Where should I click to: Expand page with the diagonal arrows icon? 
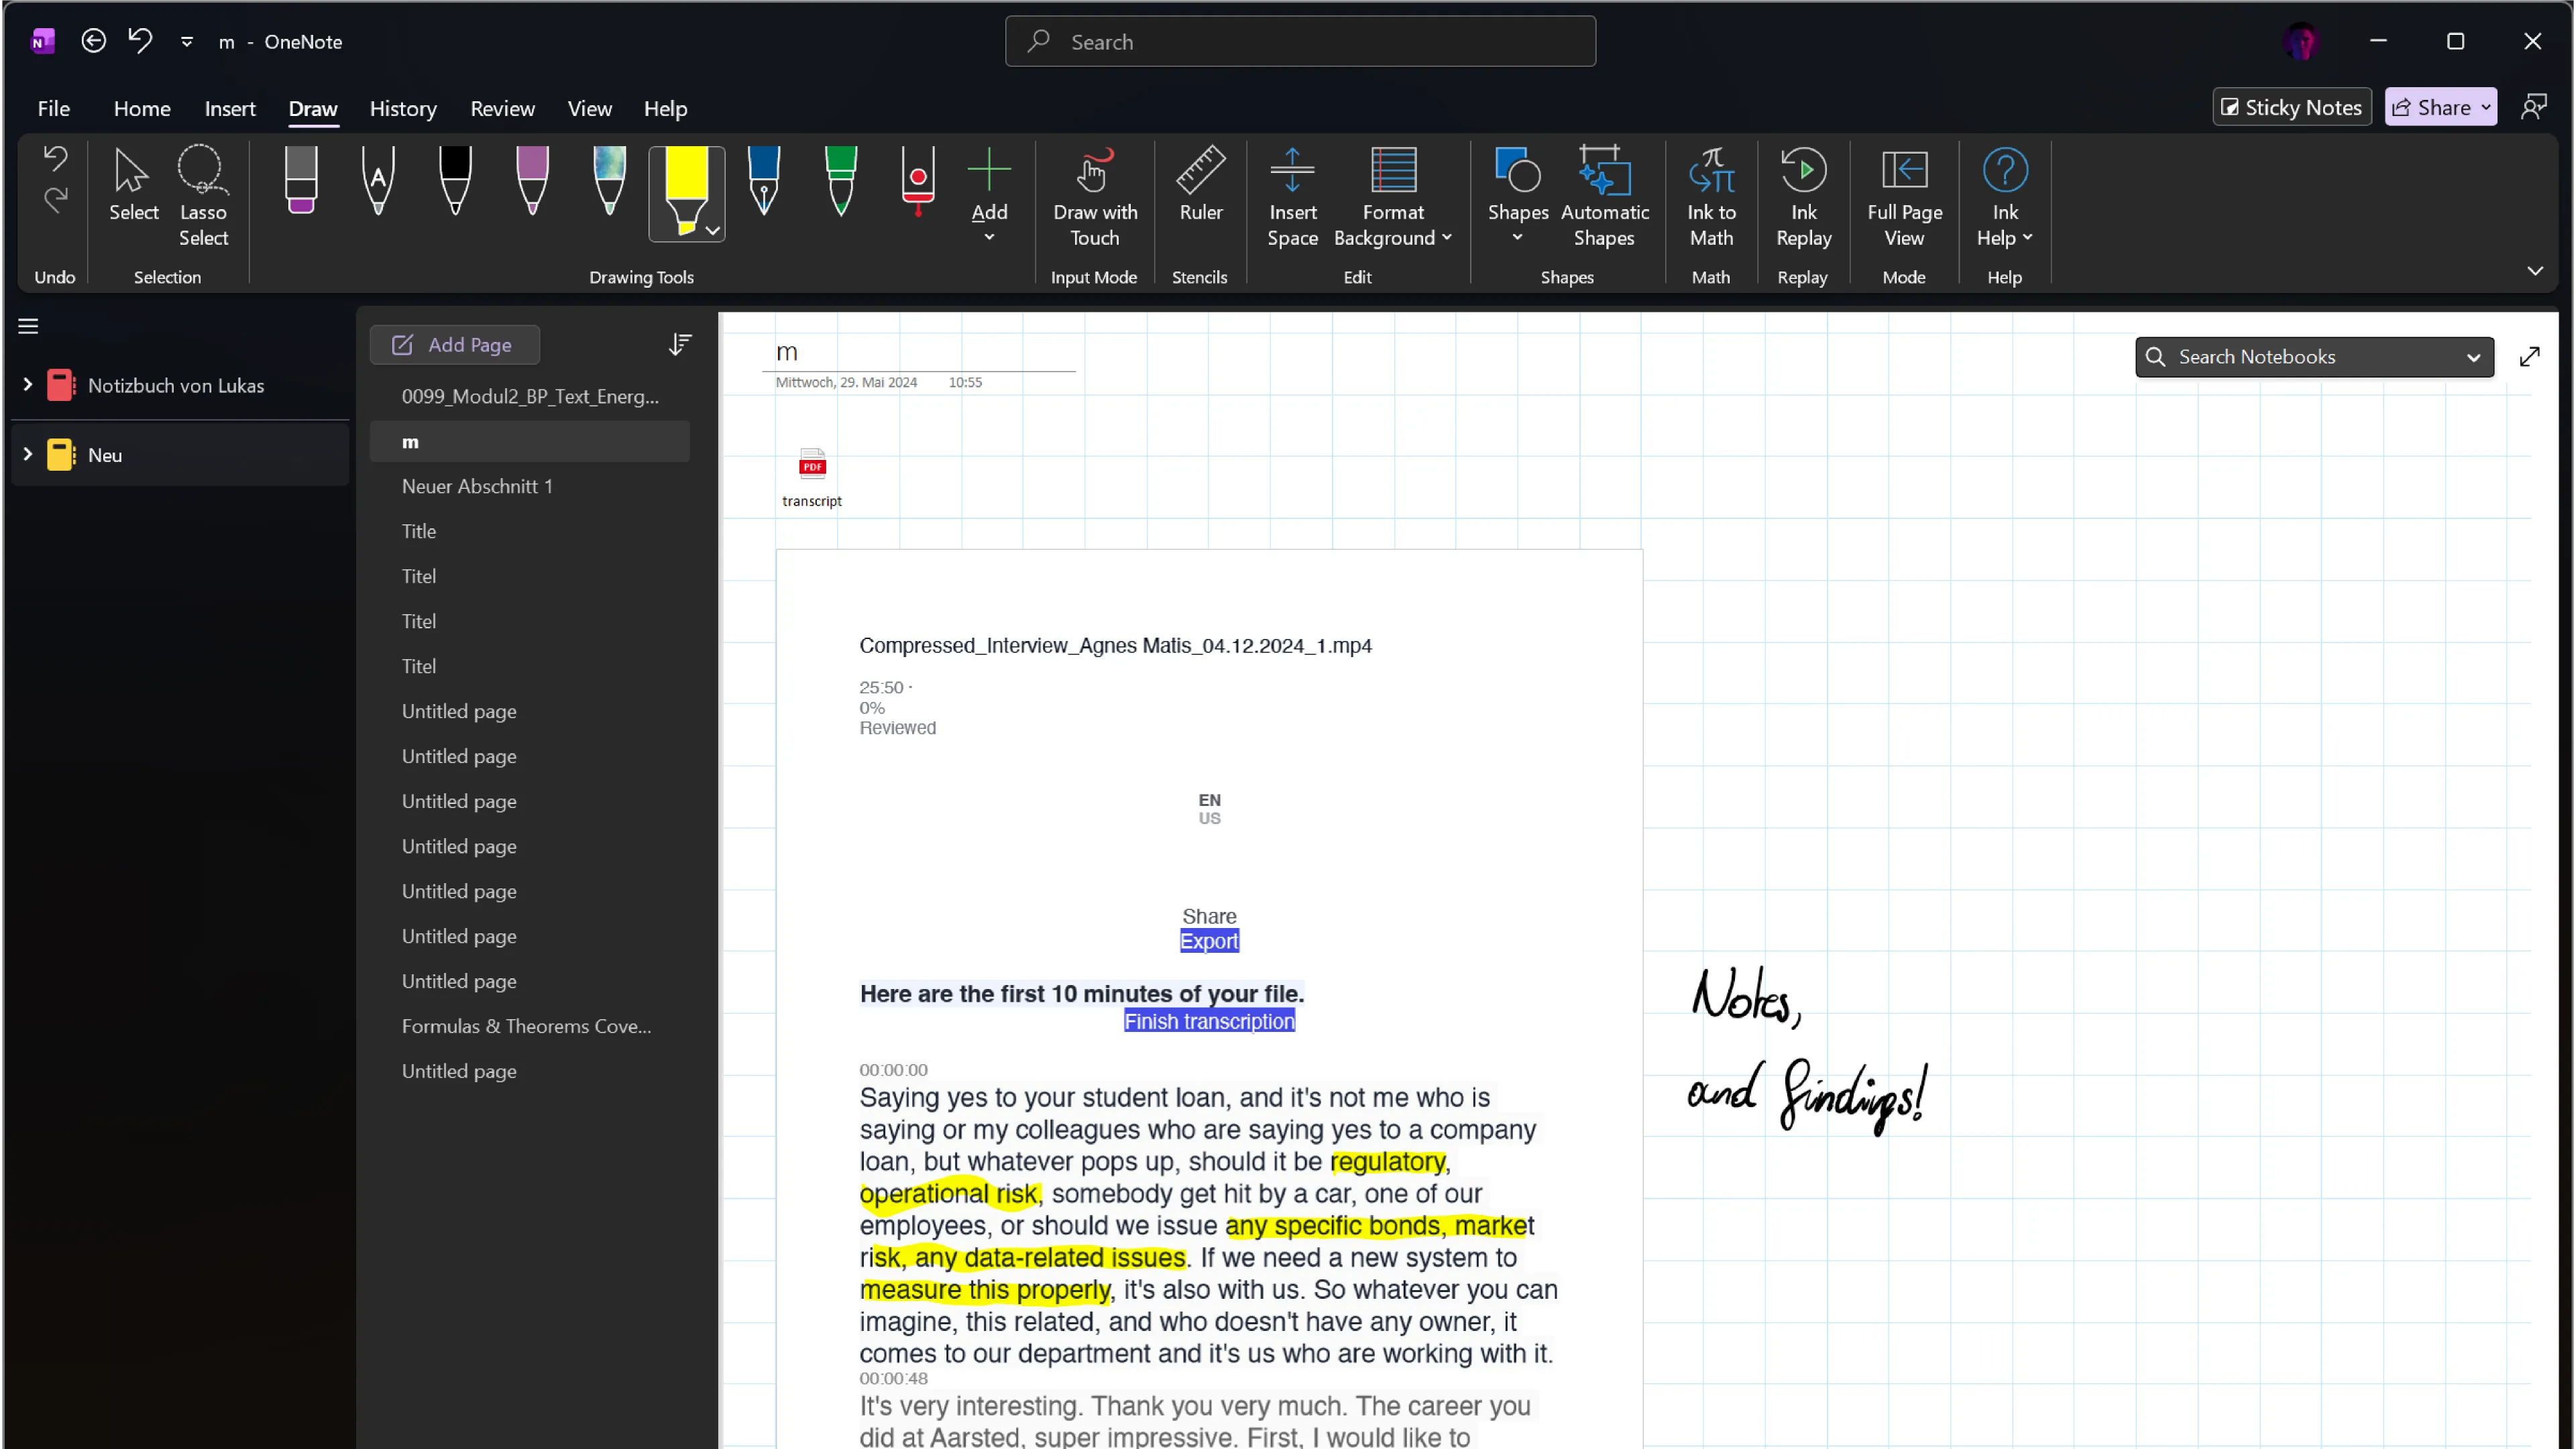tap(2529, 357)
